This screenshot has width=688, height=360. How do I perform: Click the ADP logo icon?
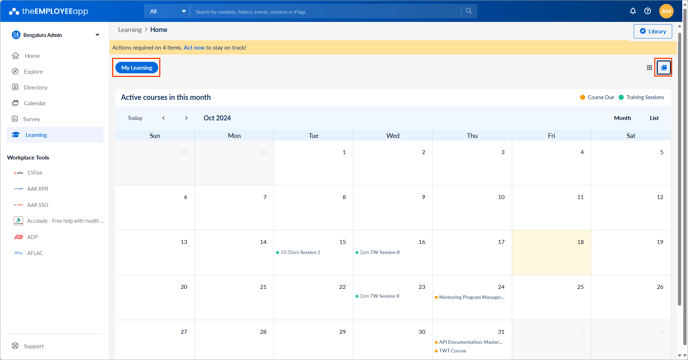[x=18, y=237]
